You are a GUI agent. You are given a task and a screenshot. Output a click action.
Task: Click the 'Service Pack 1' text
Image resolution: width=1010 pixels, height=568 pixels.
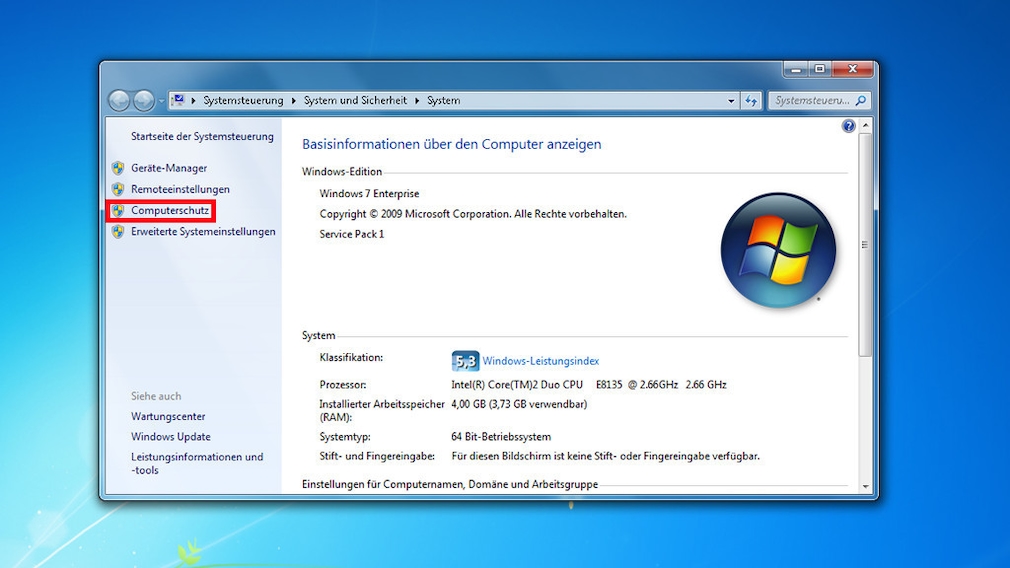pyautogui.click(x=352, y=234)
